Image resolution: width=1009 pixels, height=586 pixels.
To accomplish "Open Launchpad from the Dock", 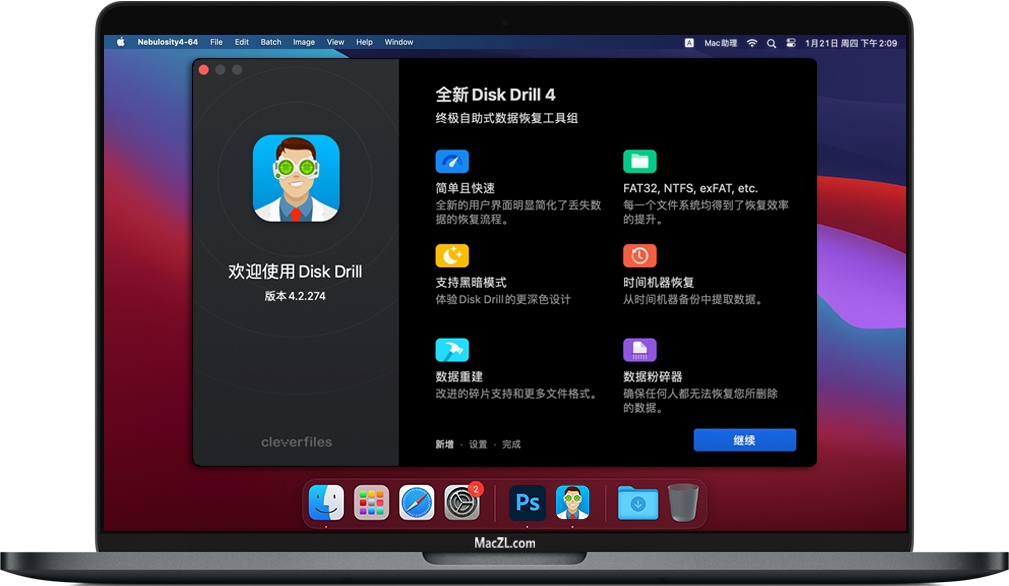I will tap(371, 502).
